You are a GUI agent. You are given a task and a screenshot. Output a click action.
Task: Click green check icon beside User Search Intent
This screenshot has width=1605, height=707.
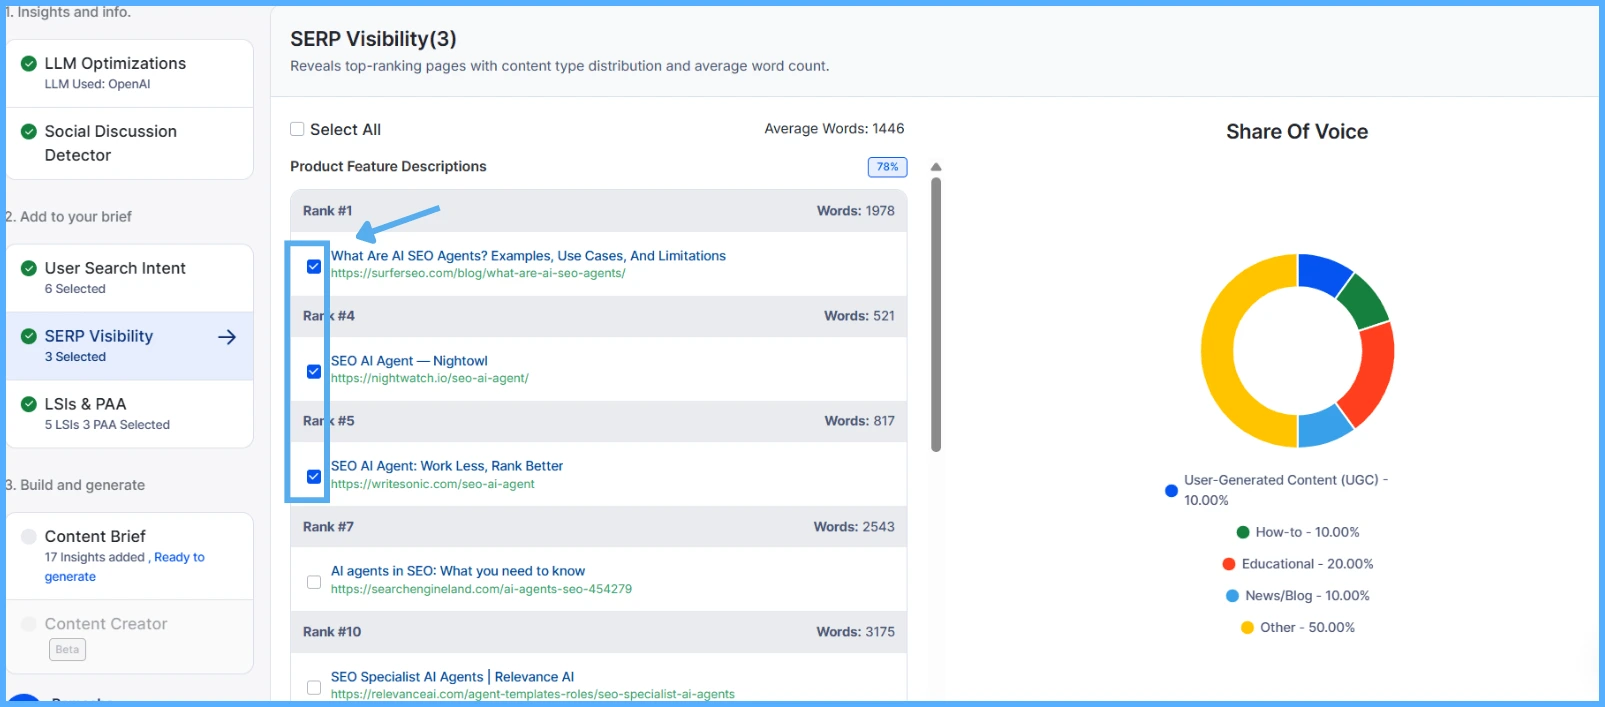[29, 268]
